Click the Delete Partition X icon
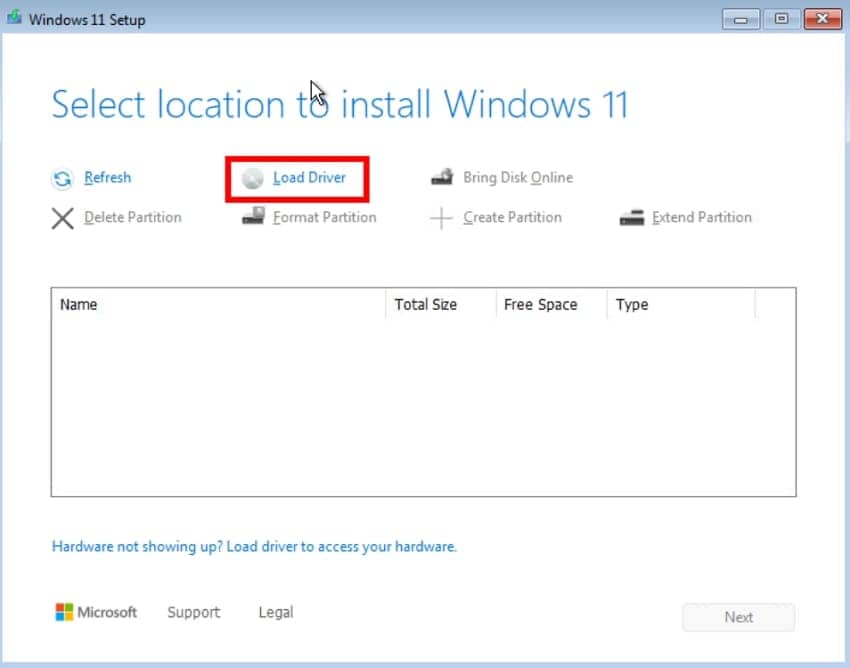 62,219
